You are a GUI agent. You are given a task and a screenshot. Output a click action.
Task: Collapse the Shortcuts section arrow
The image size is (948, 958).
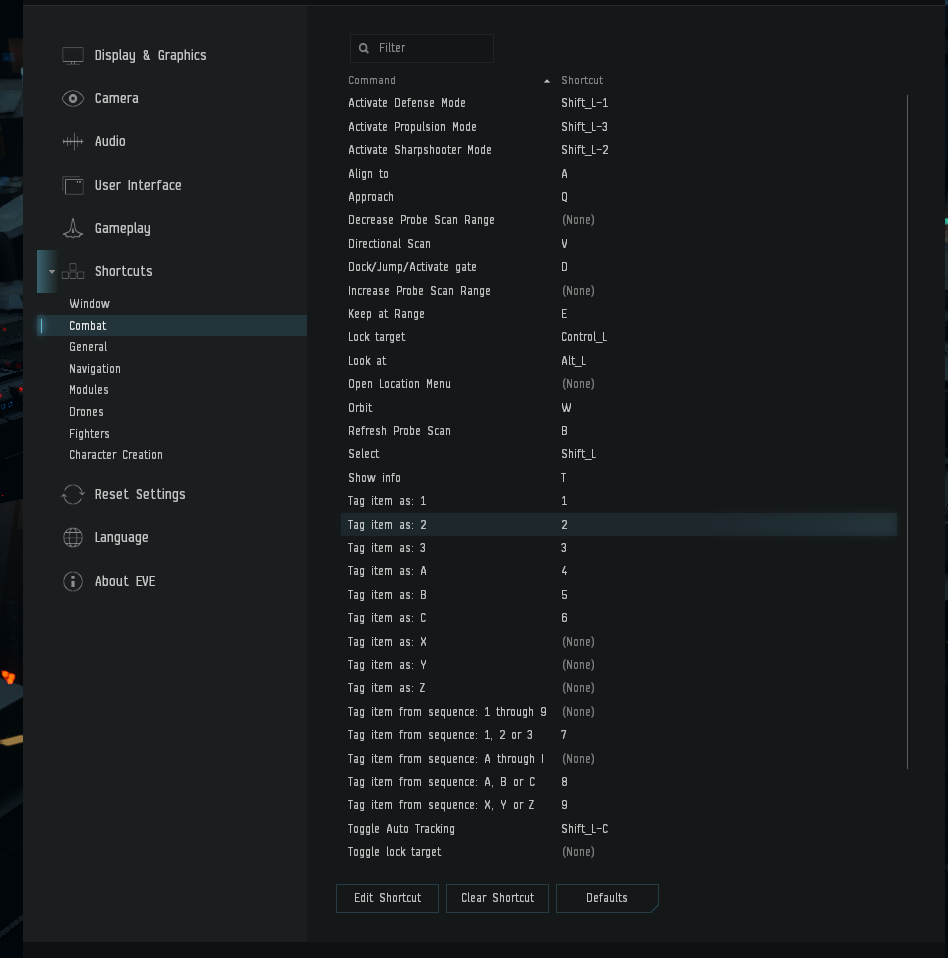coord(52,272)
